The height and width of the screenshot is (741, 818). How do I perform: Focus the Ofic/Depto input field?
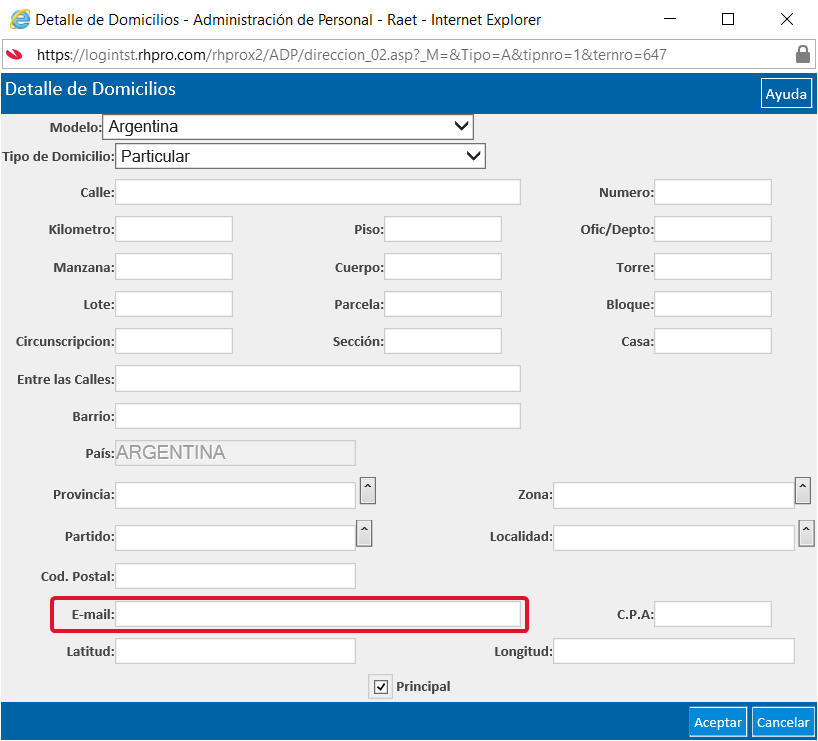point(713,229)
